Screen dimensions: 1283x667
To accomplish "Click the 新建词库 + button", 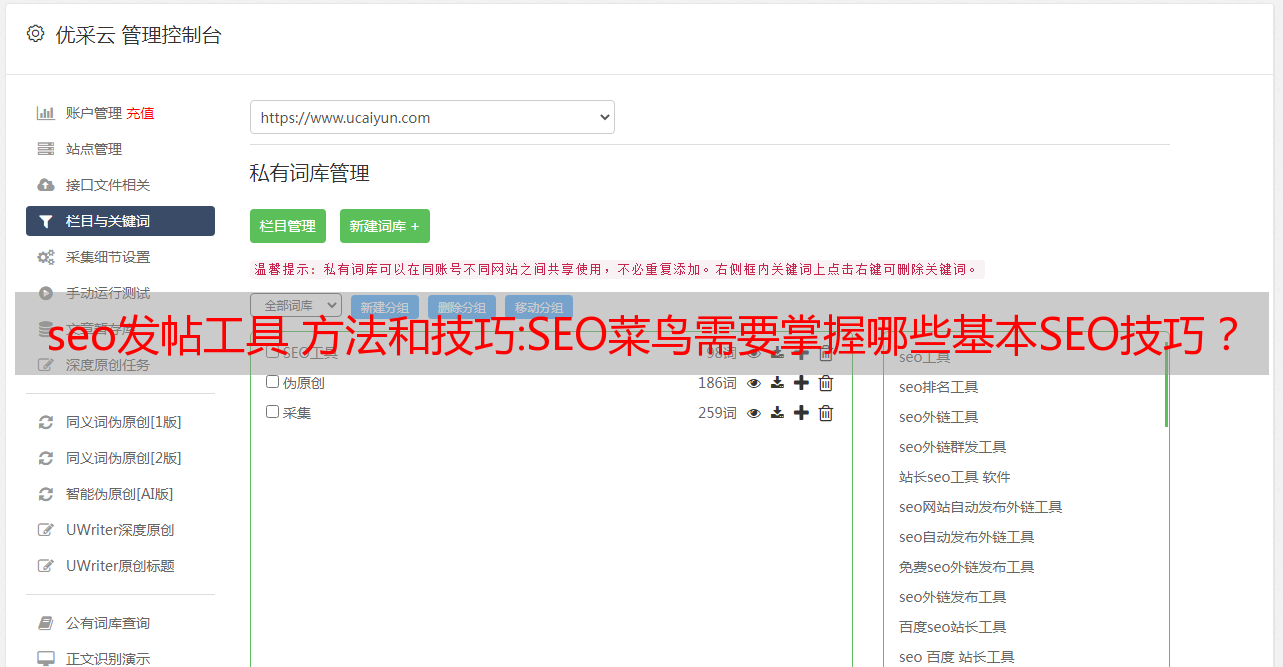I will tap(385, 226).
